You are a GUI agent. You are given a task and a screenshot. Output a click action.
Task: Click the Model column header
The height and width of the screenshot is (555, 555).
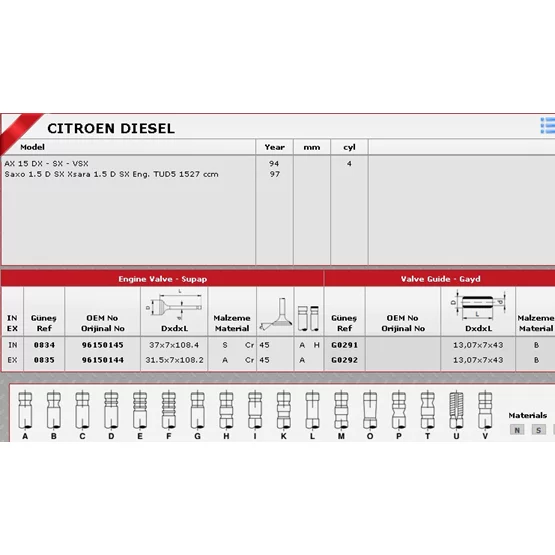(32, 147)
